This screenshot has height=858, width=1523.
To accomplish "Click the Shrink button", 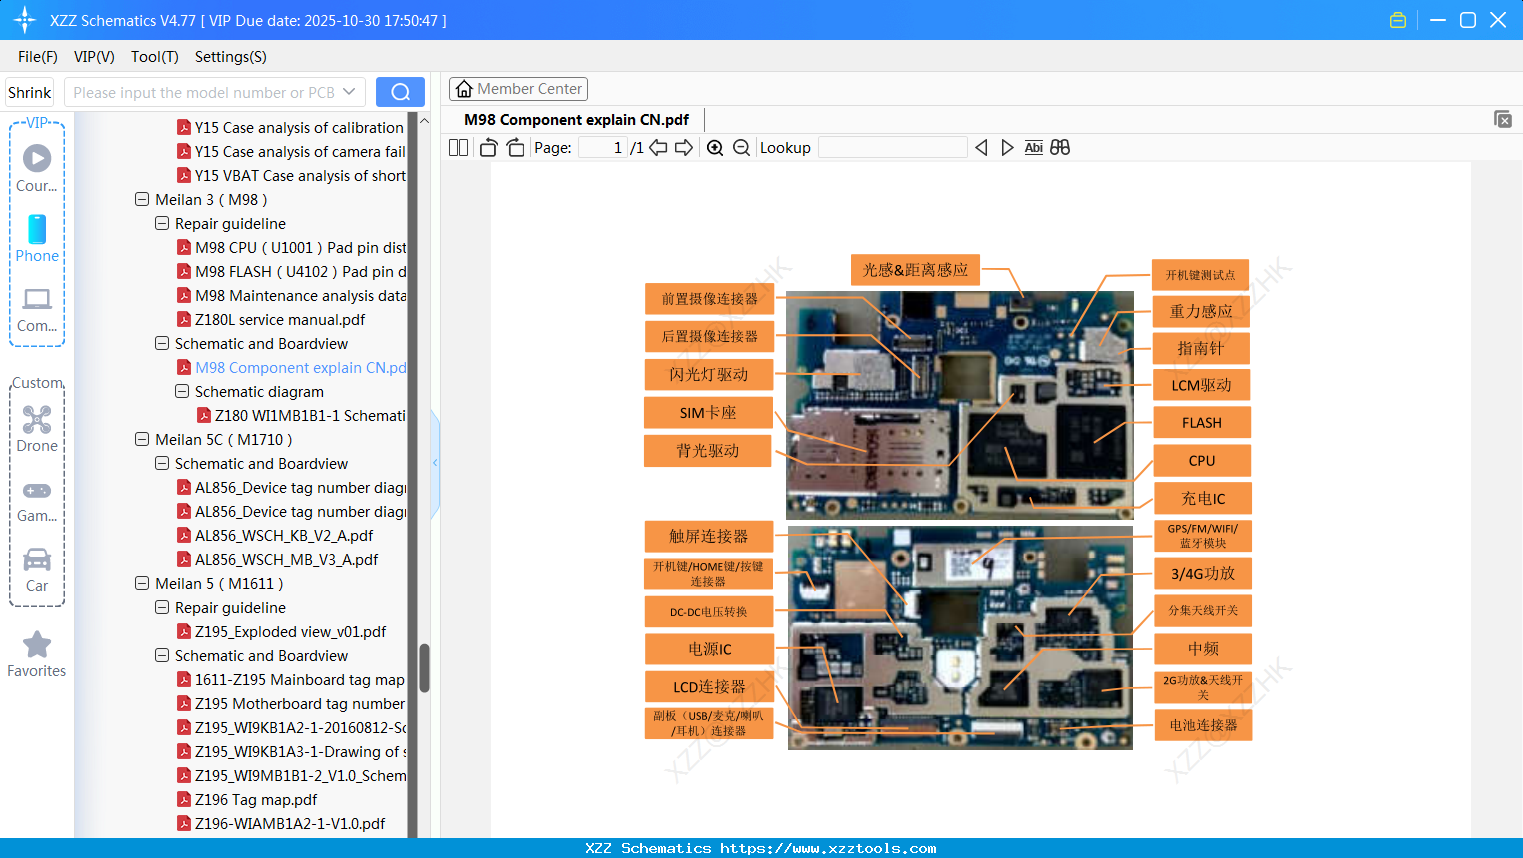I will pyautogui.click(x=29, y=91).
